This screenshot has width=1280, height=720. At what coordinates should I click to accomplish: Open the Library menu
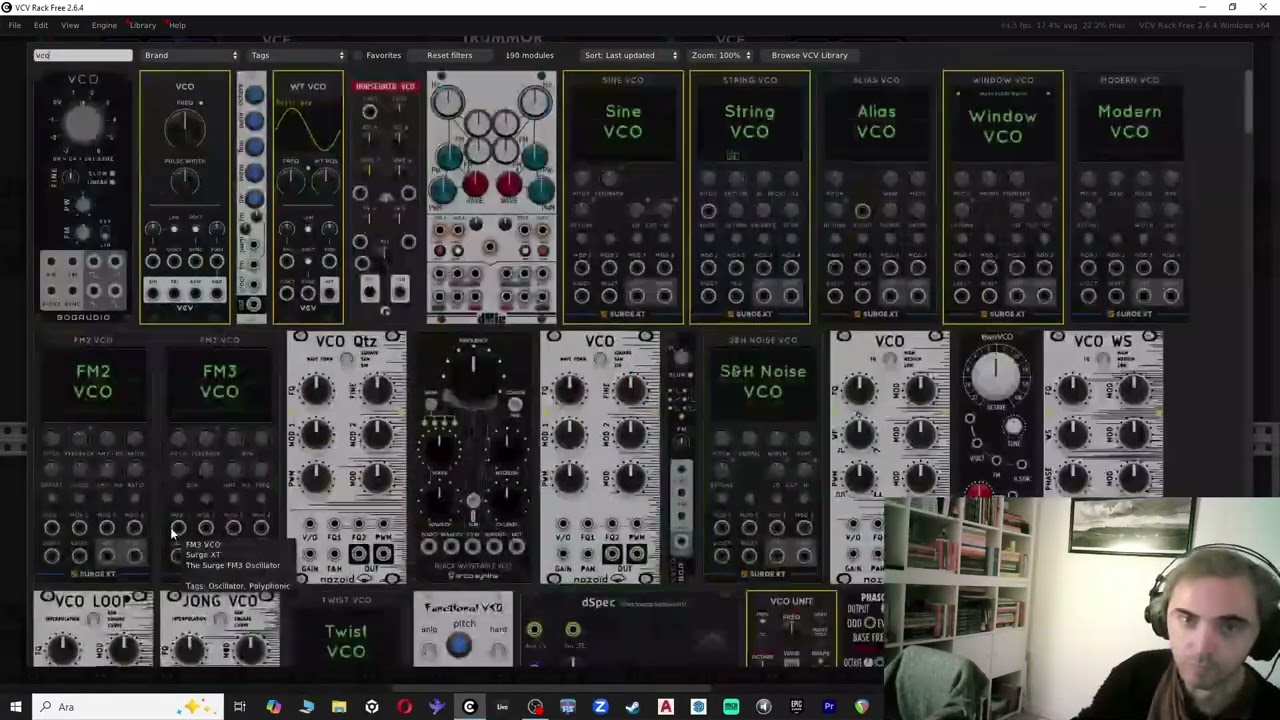coord(142,25)
